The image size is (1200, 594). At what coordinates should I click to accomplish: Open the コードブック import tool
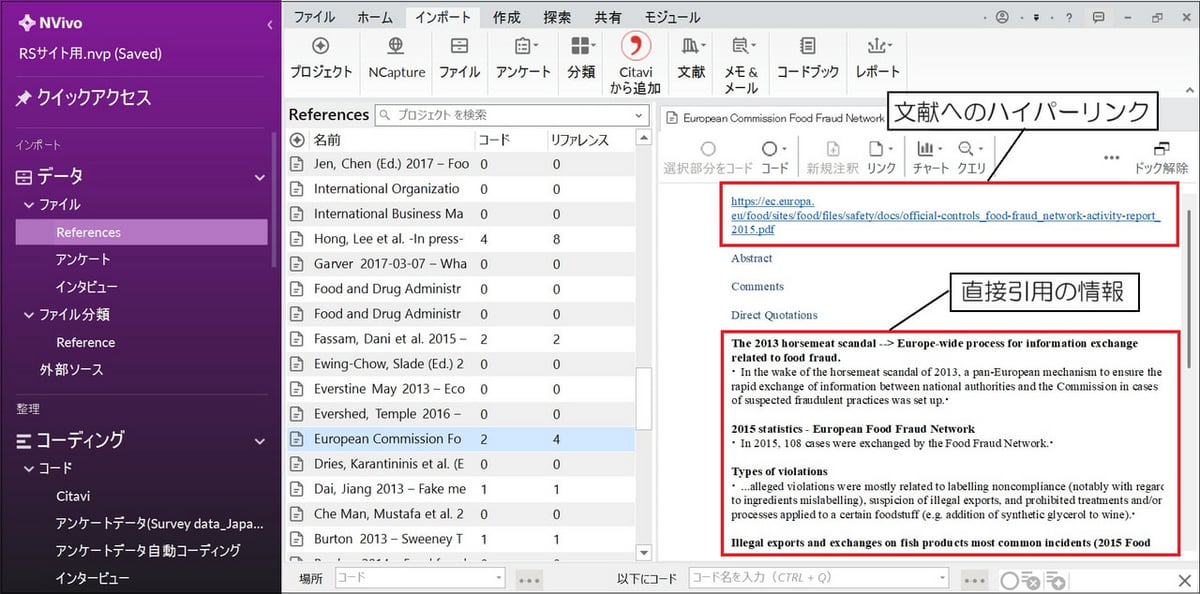point(807,47)
